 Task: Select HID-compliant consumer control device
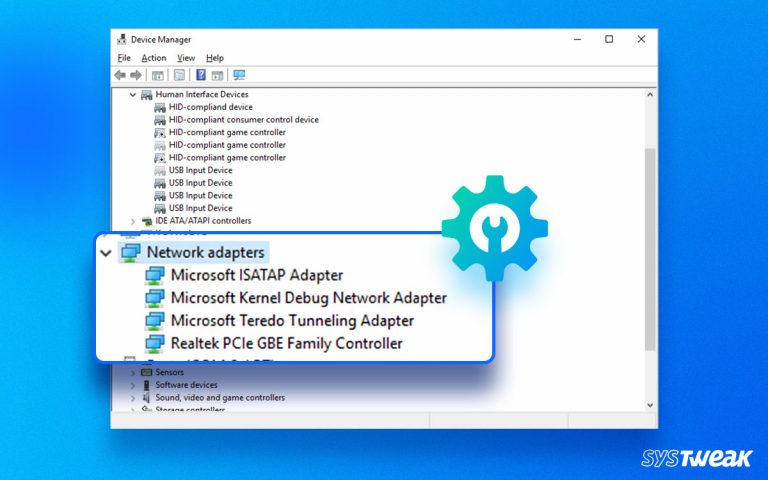click(243, 120)
